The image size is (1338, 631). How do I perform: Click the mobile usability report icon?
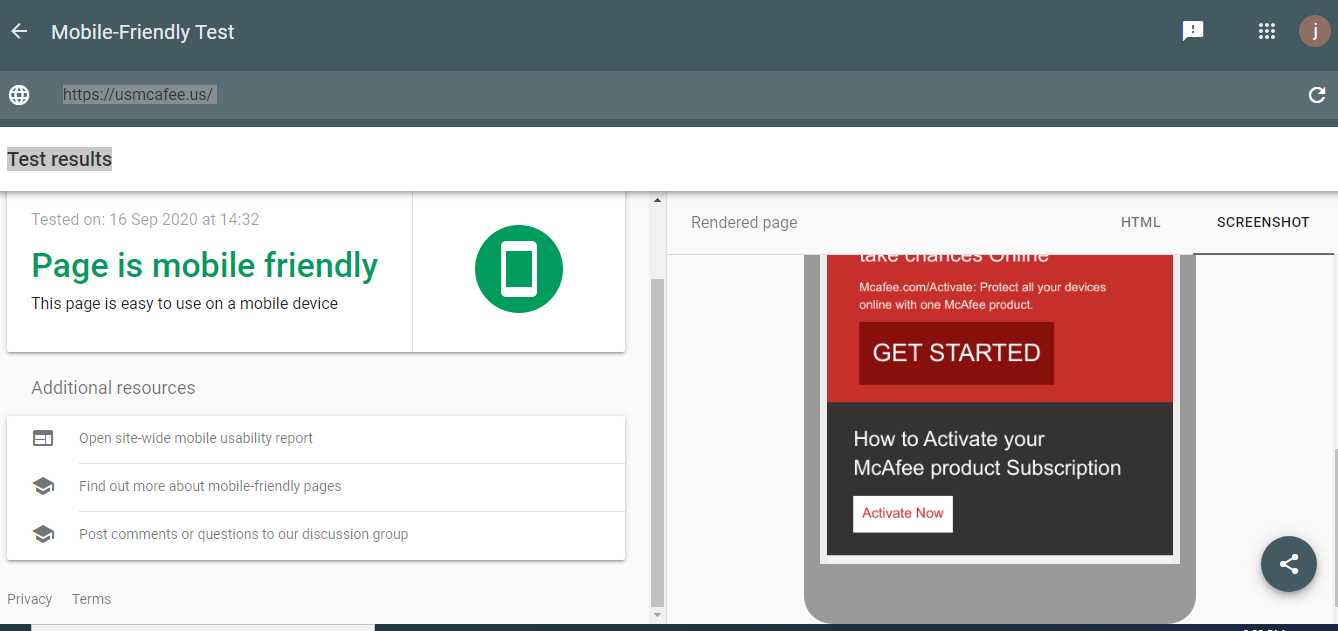(43, 438)
